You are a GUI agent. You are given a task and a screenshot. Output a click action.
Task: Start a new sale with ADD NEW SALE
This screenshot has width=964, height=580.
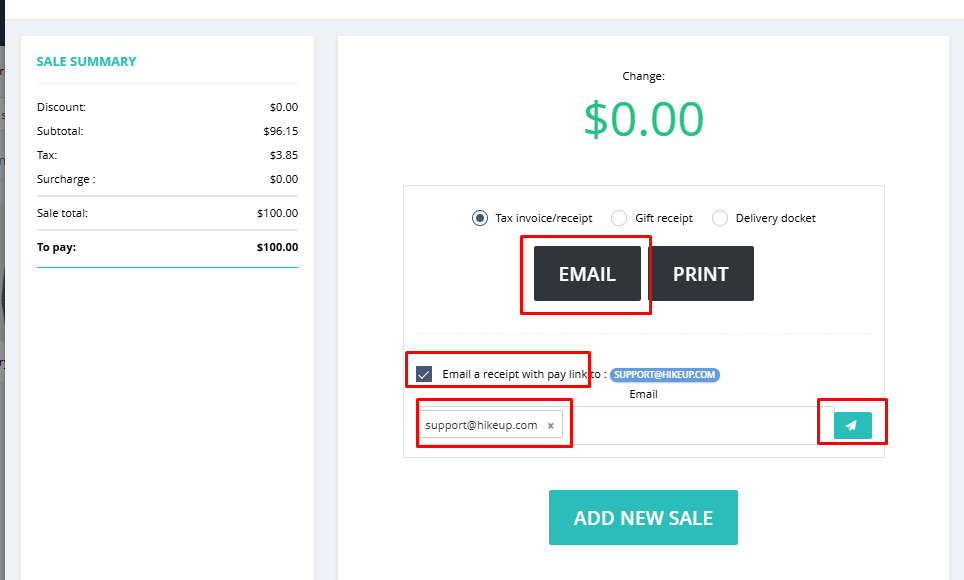pos(643,518)
